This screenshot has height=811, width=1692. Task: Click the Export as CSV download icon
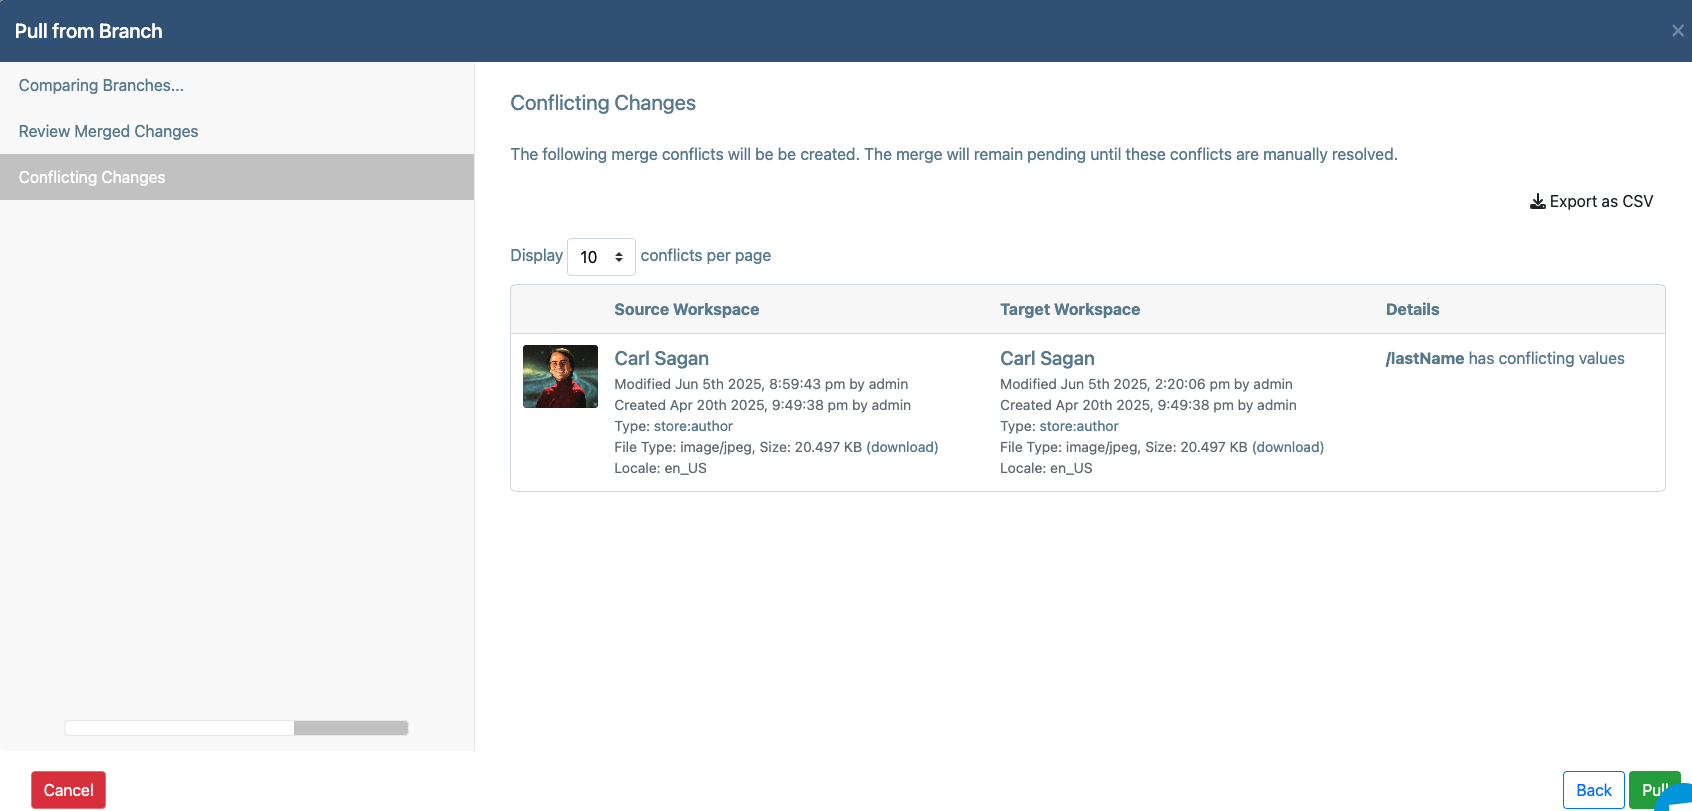pyautogui.click(x=1538, y=202)
